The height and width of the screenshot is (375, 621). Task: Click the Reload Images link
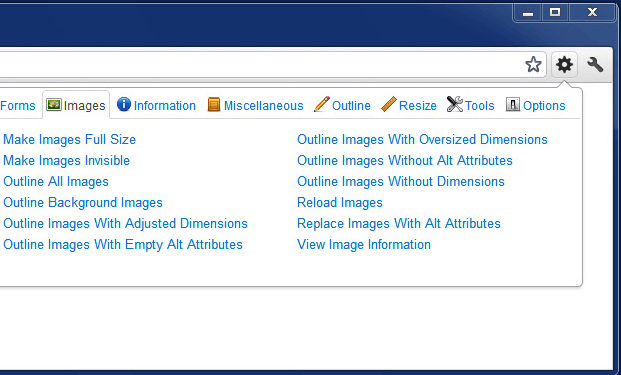pyautogui.click(x=340, y=202)
